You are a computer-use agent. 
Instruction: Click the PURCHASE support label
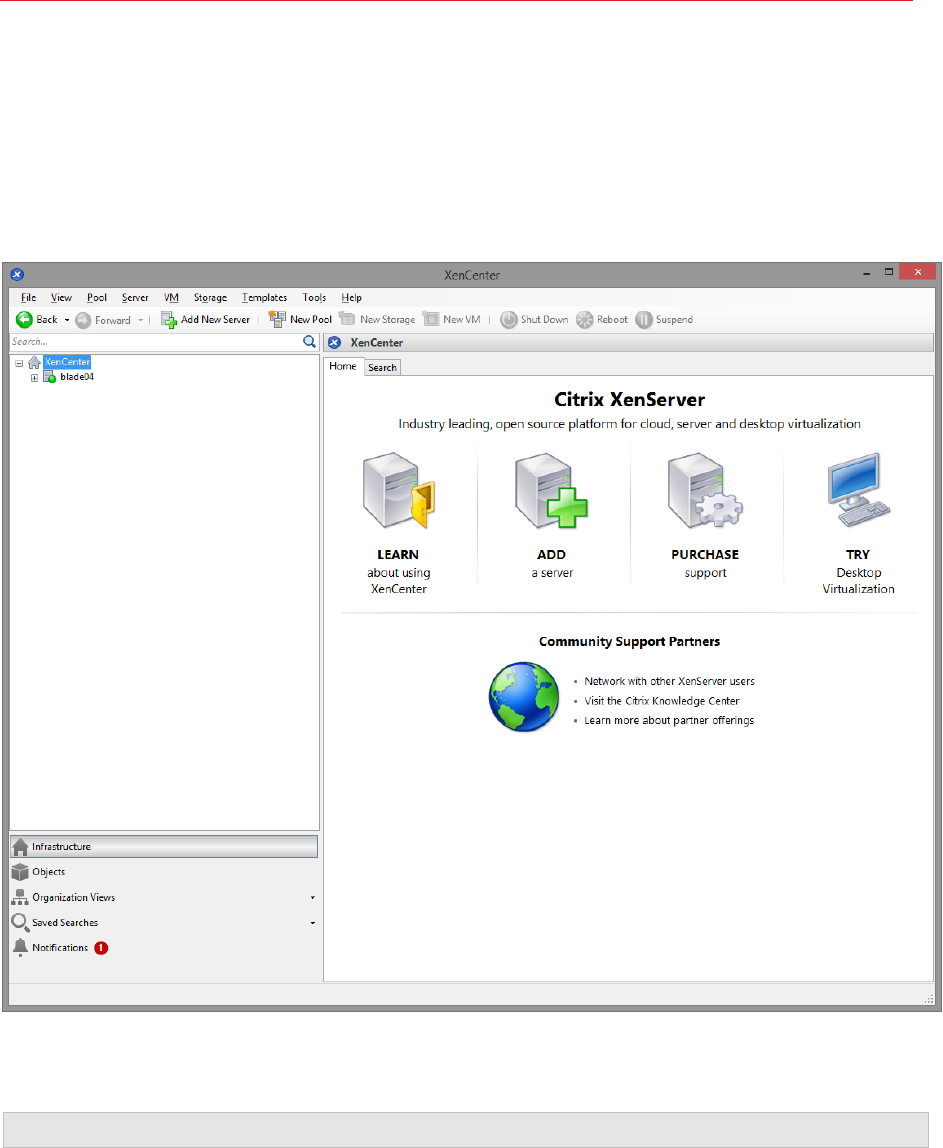[705, 564]
